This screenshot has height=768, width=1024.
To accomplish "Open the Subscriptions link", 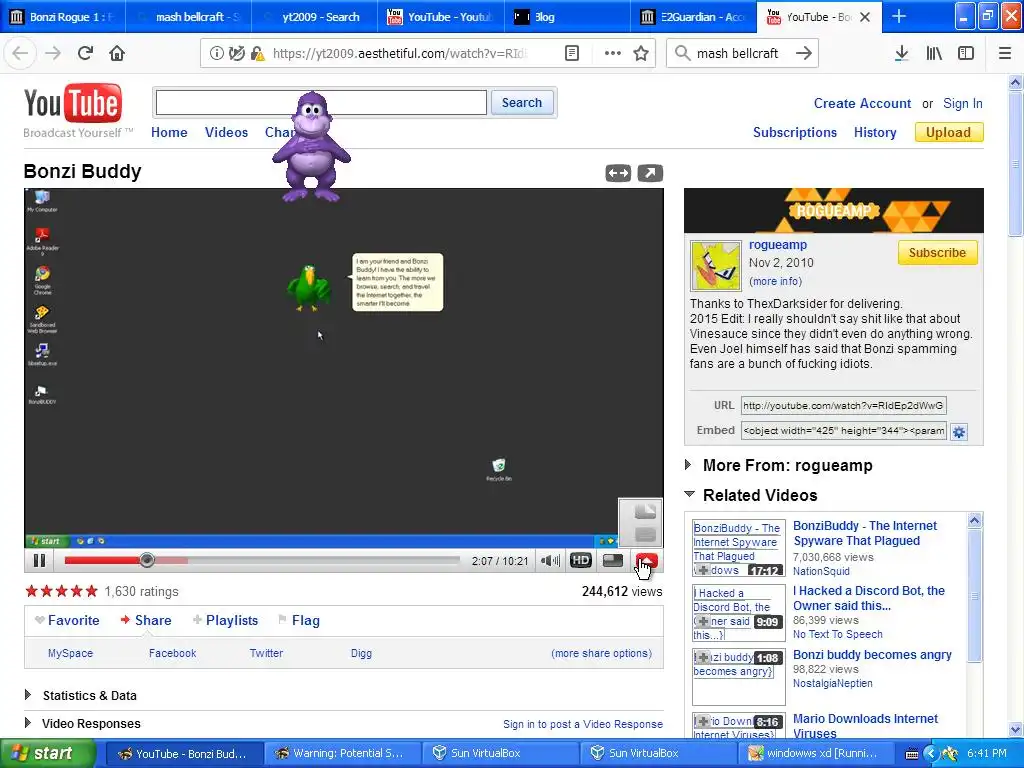I will [x=795, y=132].
